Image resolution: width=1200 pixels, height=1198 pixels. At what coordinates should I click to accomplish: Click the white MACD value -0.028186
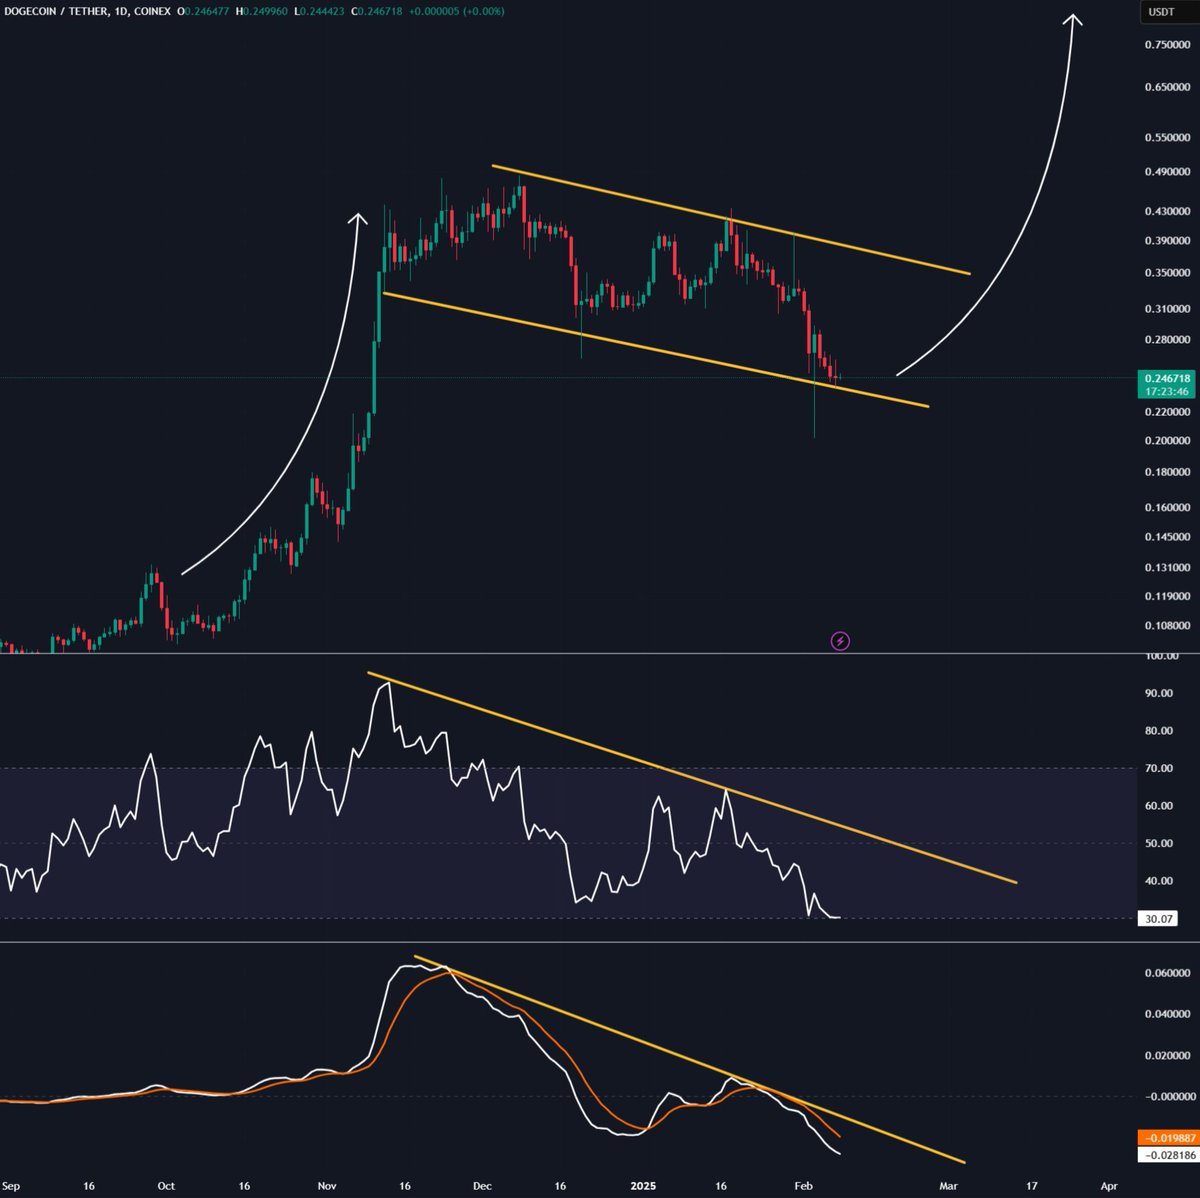click(x=1167, y=1154)
